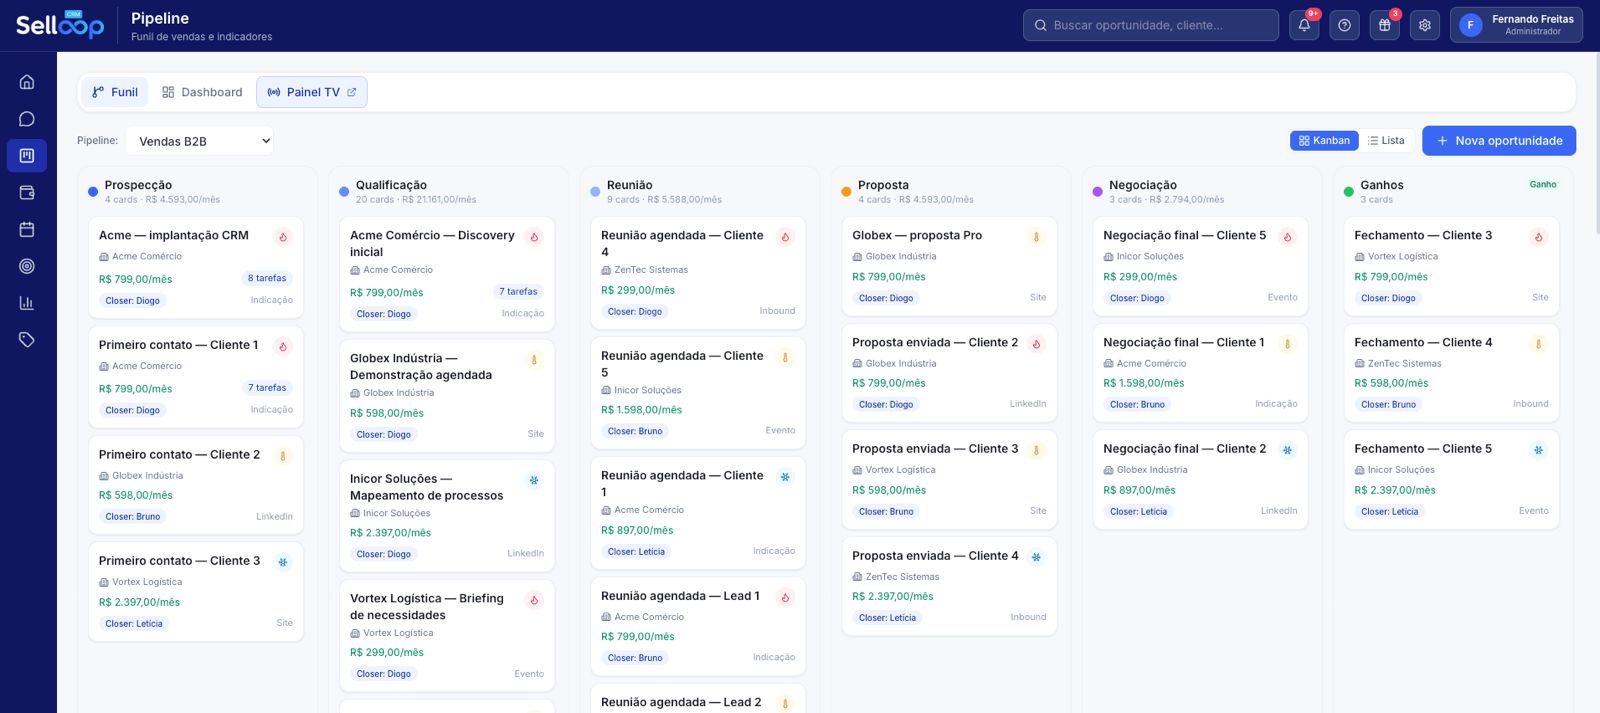Open notifications bell icon

pyautogui.click(x=1304, y=25)
